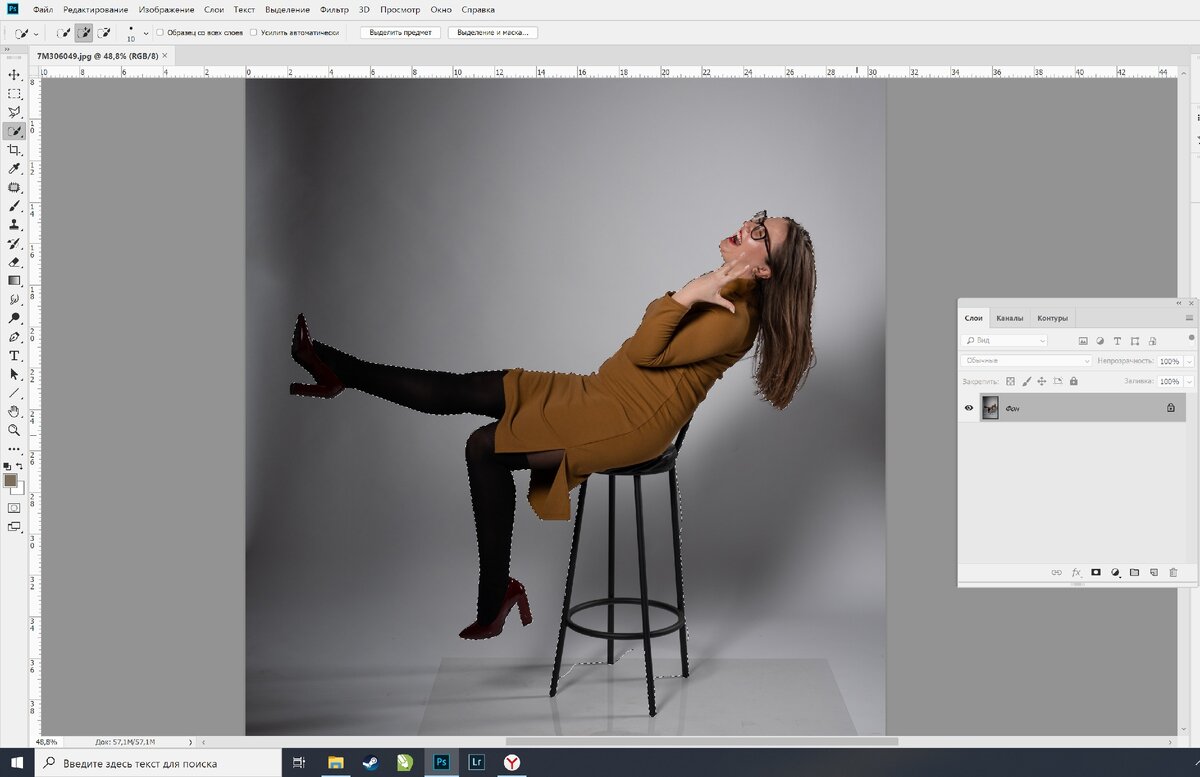
Task: Select the Clone Stamp tool
Action: [x=14, y=225]
